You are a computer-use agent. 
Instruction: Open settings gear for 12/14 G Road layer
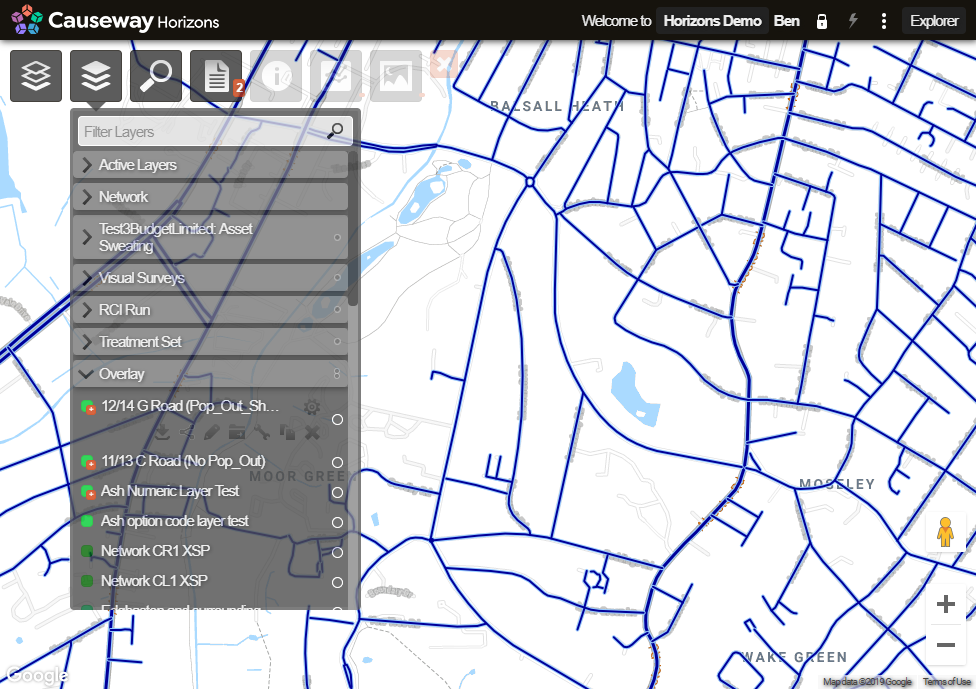point(311,406)
